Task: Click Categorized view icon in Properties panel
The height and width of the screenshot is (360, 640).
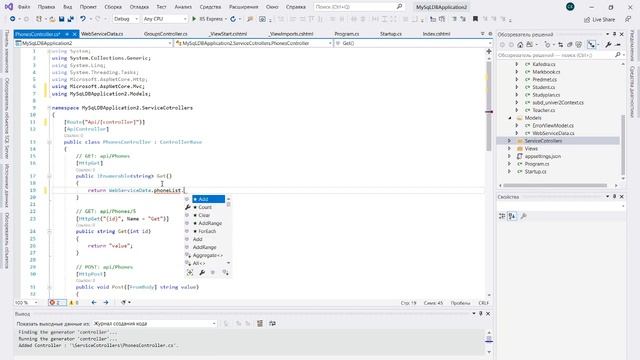Action: click(x=502, y=216)
